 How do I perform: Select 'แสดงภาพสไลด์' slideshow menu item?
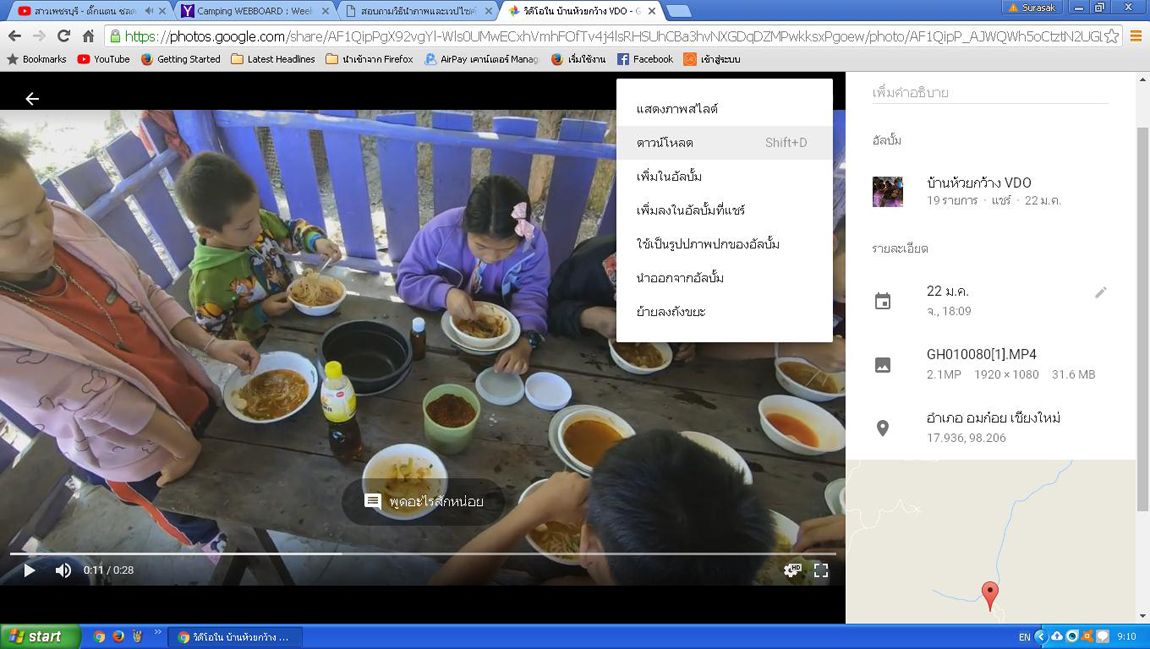724,109
